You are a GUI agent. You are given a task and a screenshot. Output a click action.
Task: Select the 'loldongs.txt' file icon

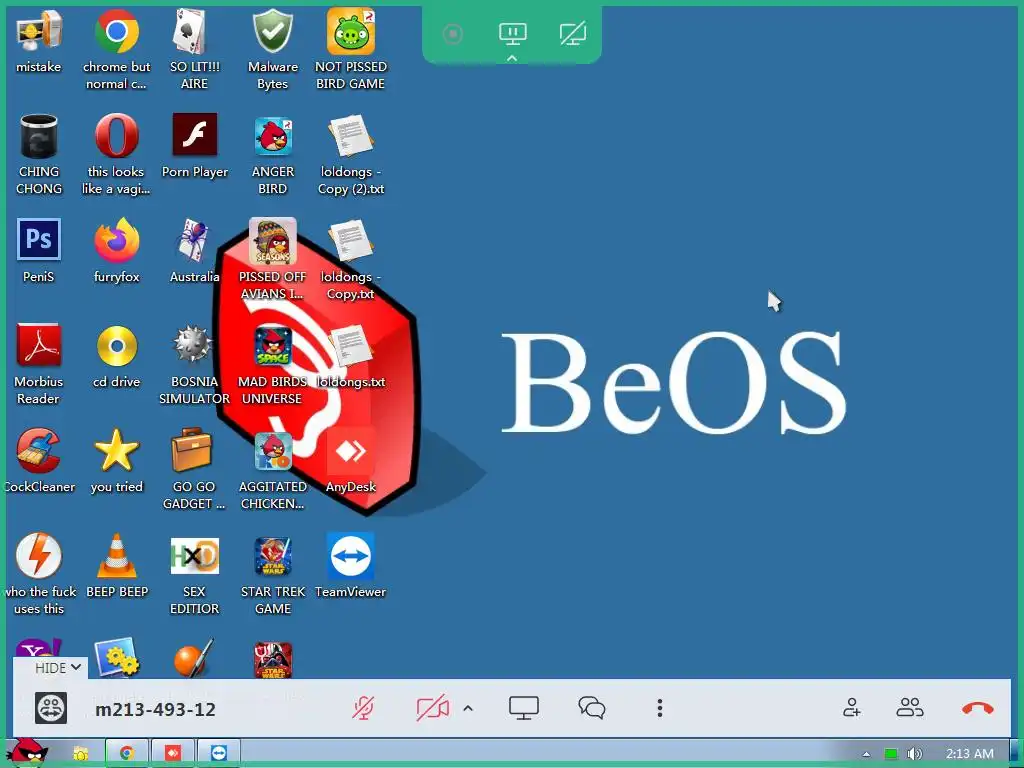coord(351,345)
